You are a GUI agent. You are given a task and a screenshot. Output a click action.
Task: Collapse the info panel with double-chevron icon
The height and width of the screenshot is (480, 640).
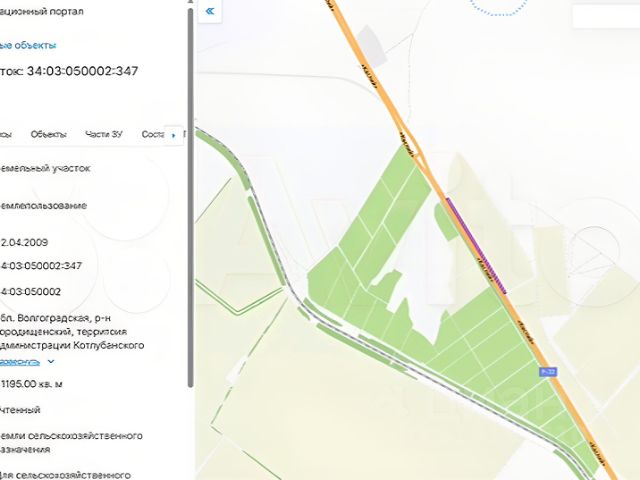[x=210, y=11]
